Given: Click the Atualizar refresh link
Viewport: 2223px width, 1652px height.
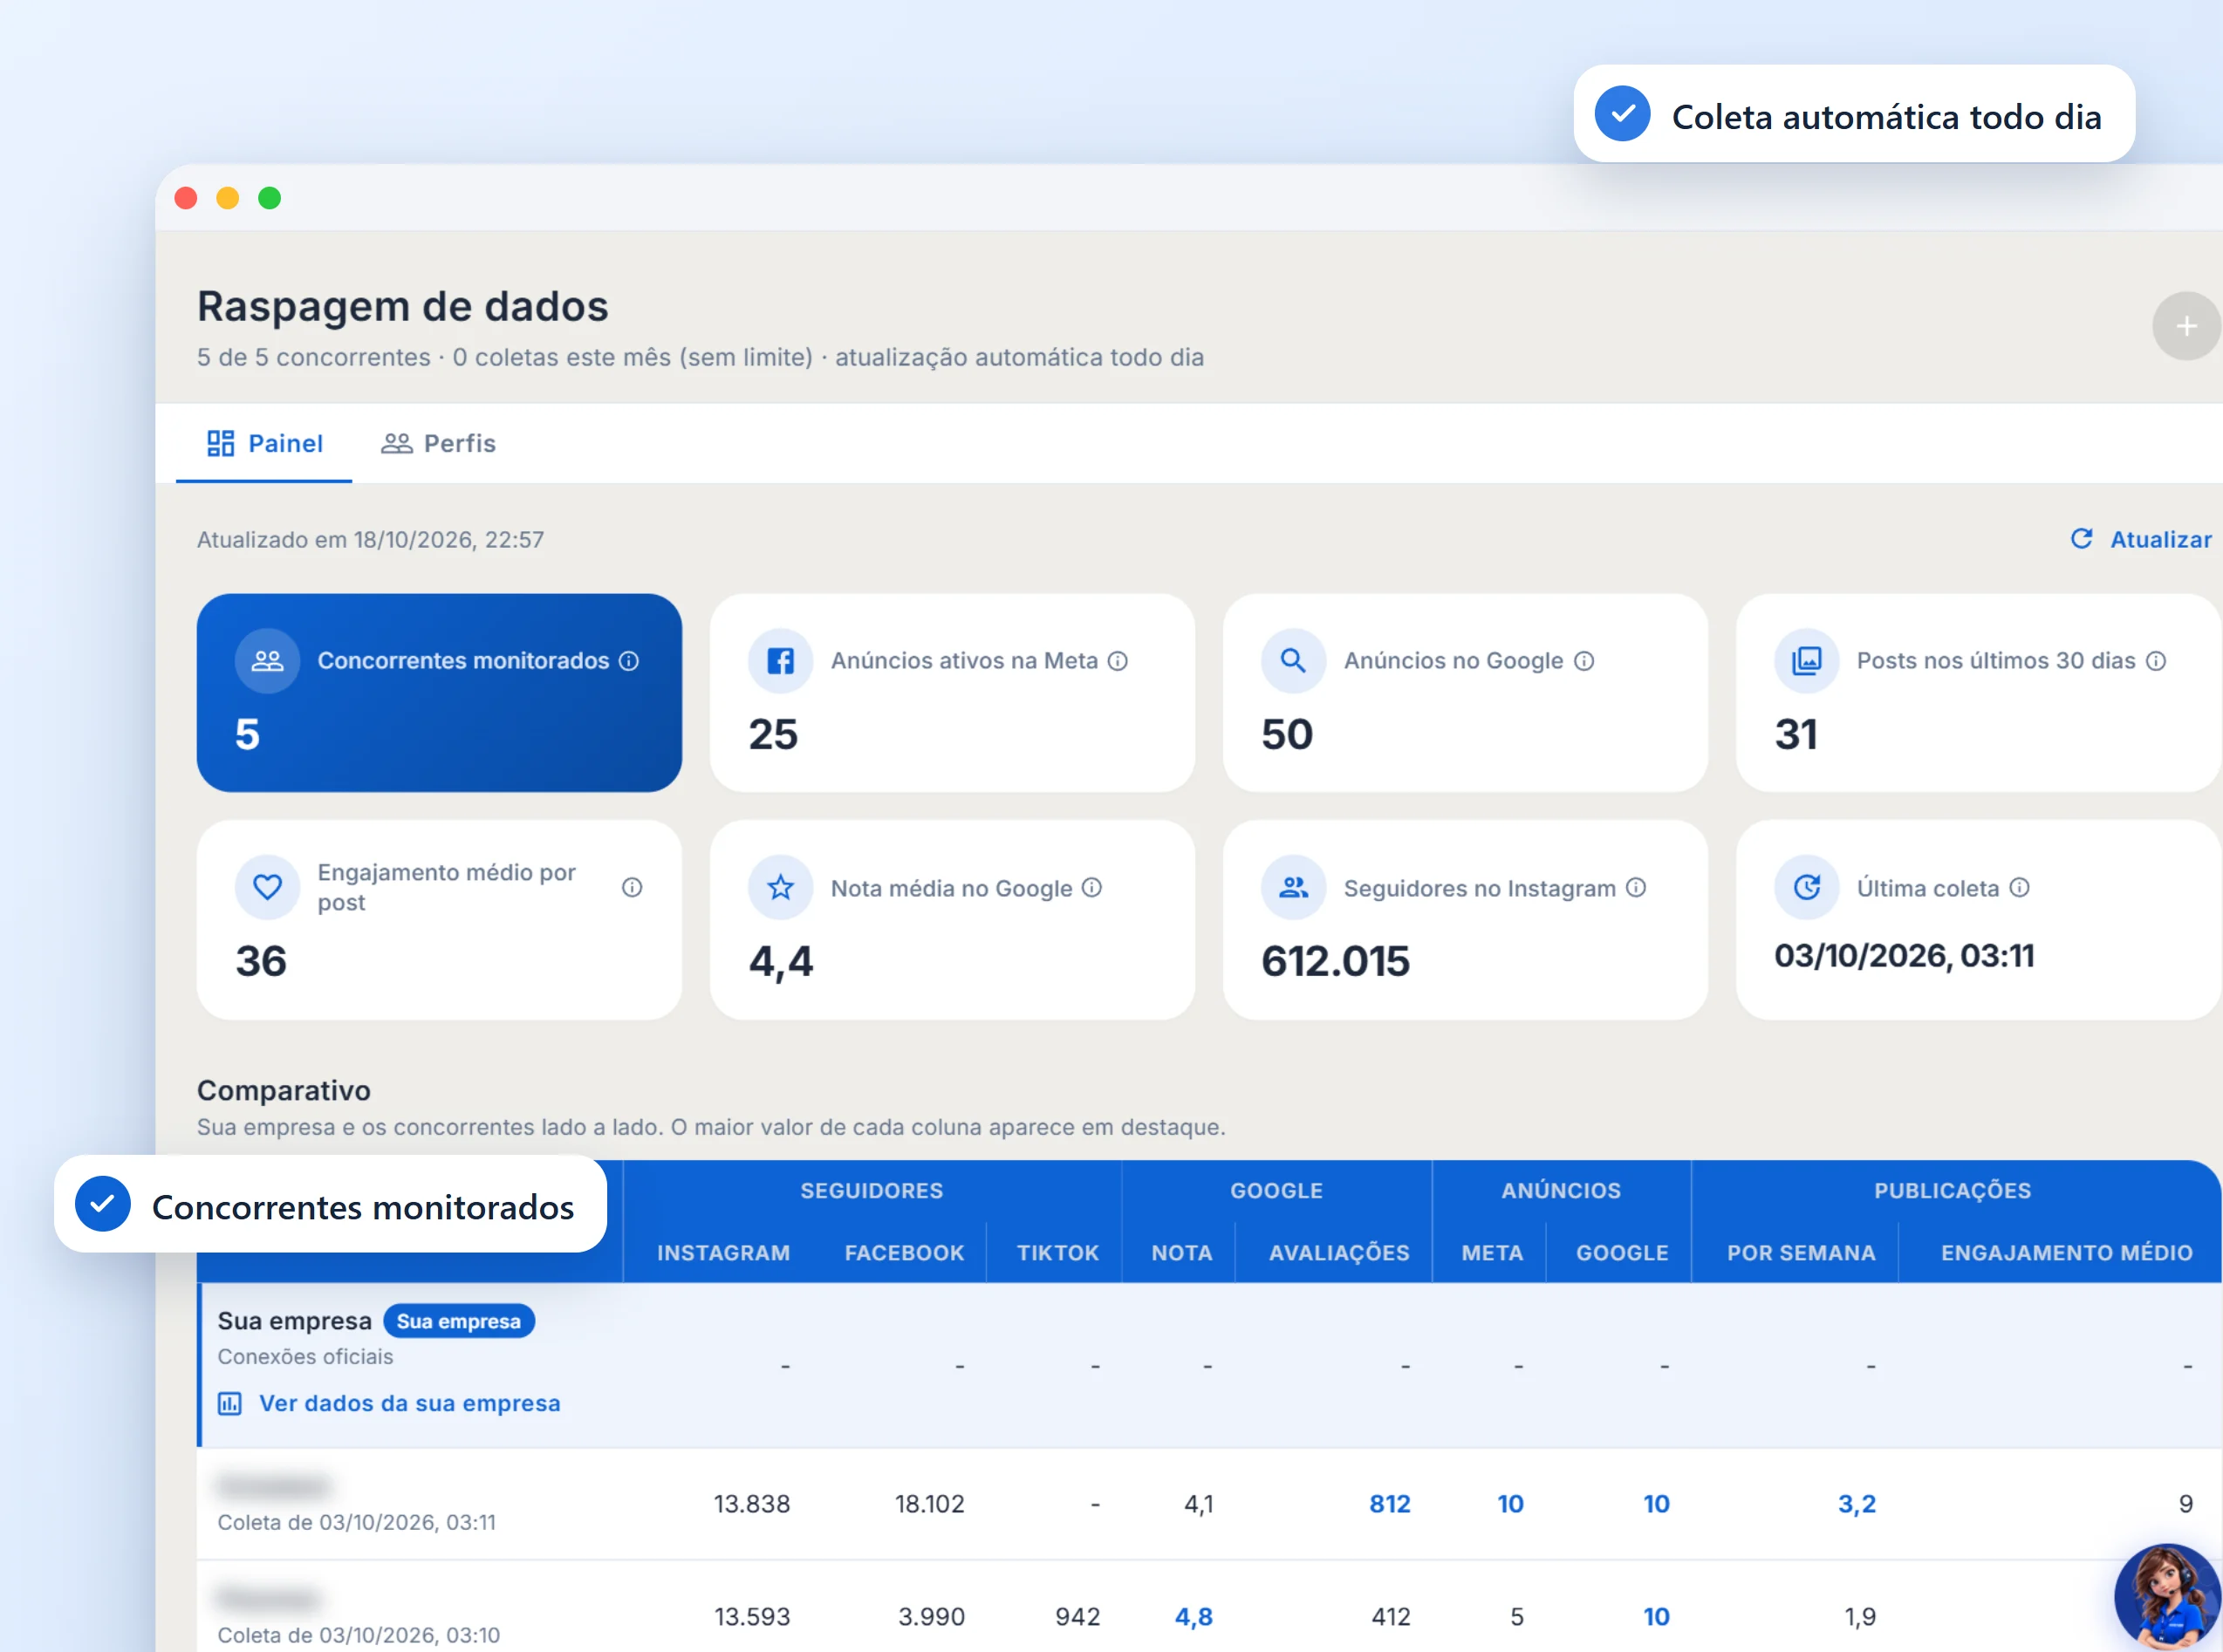Looking at the screenshot, I should [2140, 539].
